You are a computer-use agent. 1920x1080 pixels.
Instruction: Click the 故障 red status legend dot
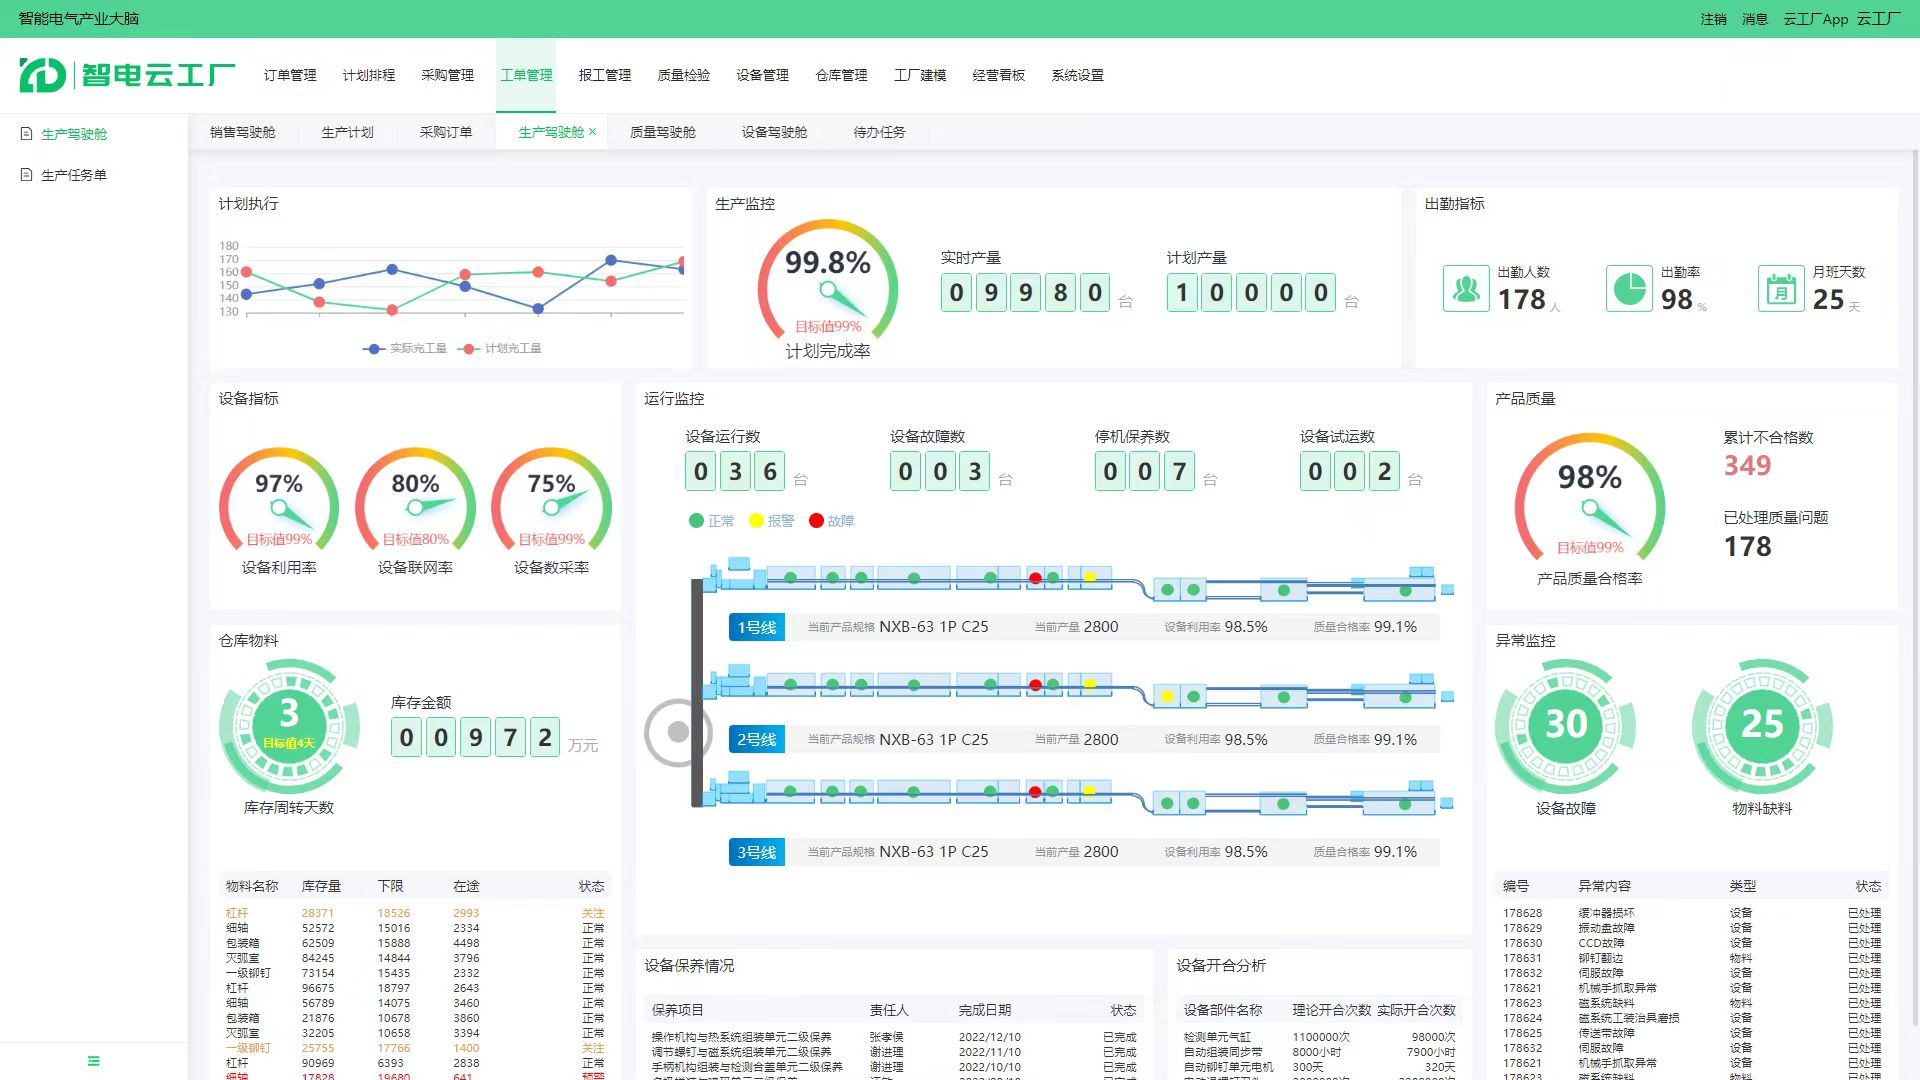click(816, 520)
